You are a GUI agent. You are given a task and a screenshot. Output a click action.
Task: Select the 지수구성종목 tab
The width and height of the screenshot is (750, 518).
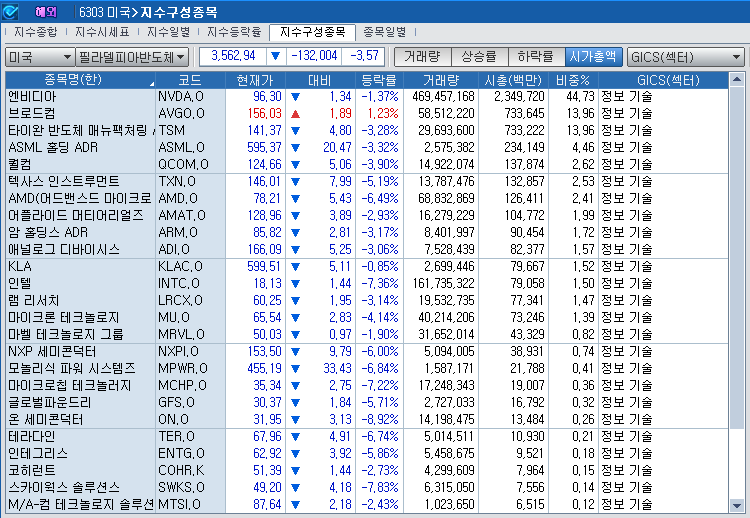pyautogui.click(x=312, y=32)
